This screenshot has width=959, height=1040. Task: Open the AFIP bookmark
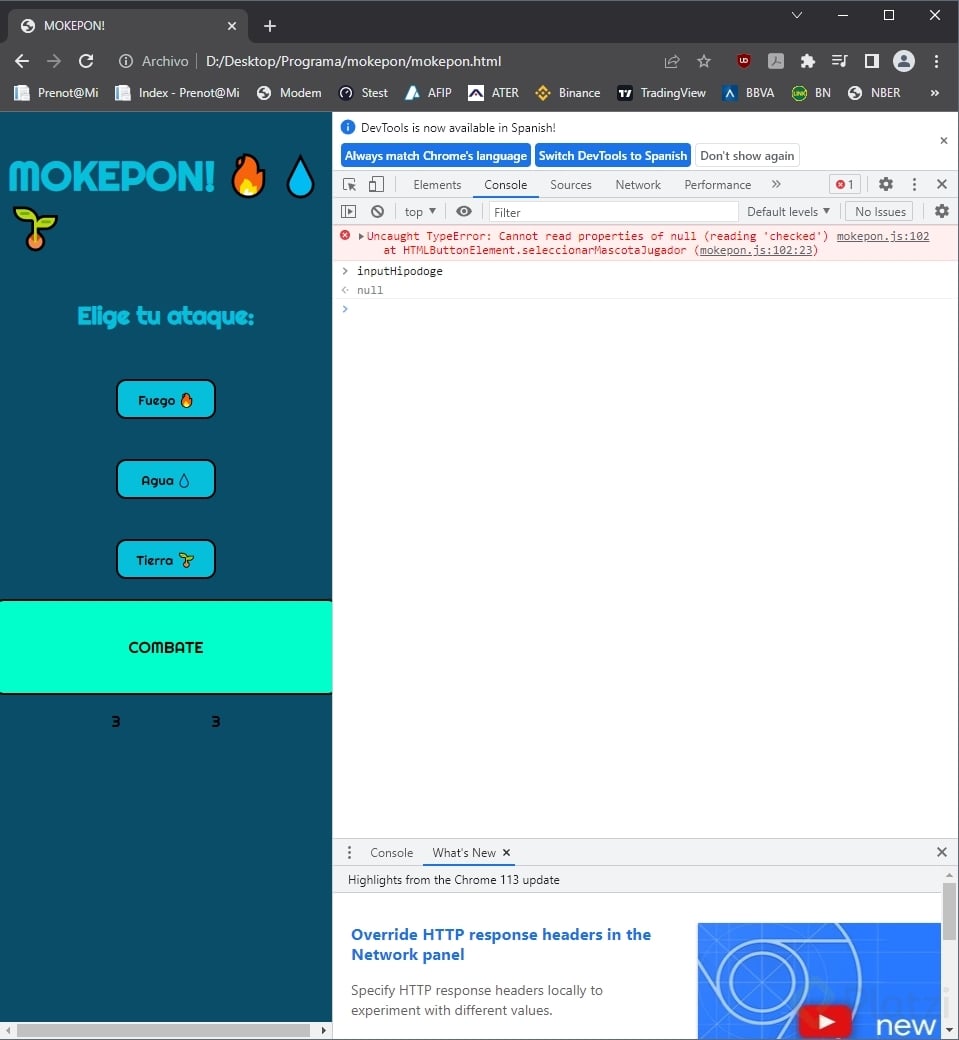[x=428, y=93]
